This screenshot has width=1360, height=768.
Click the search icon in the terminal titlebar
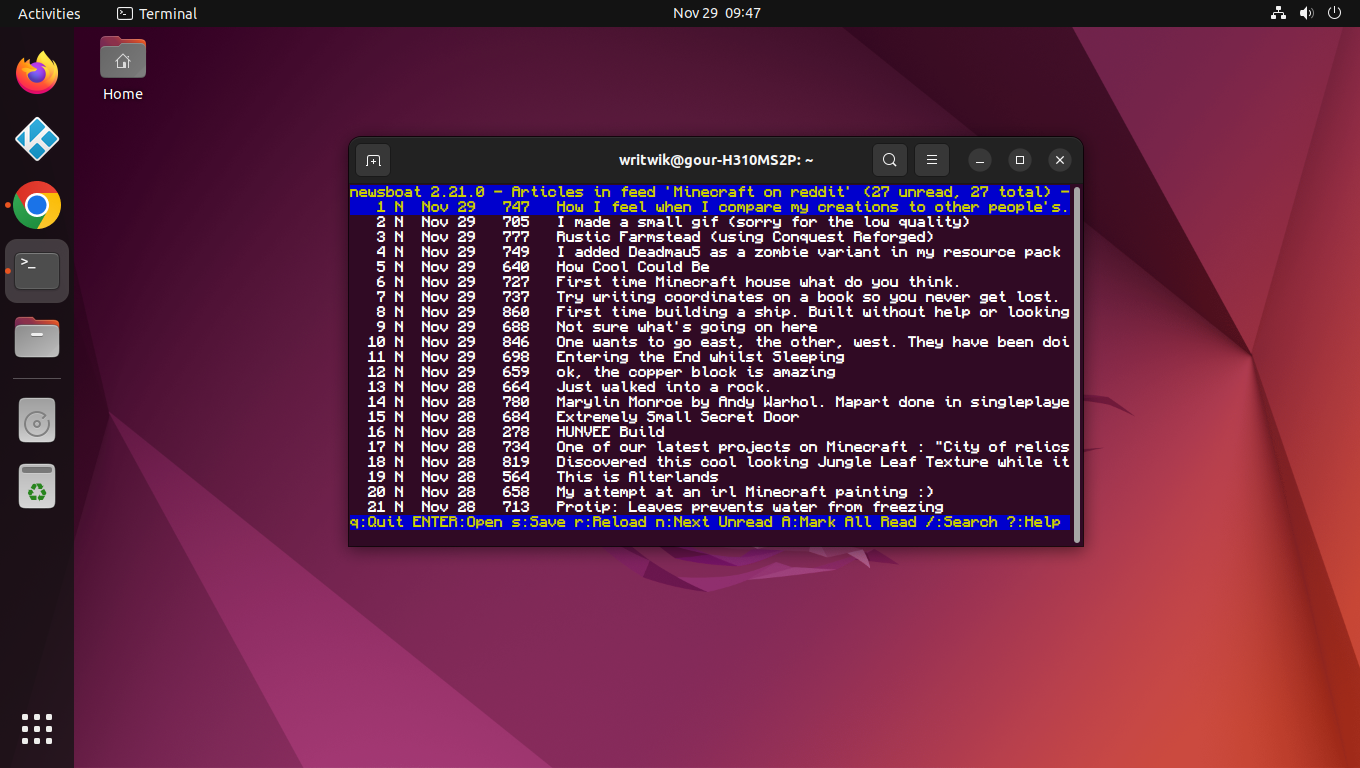click(889, 160)
